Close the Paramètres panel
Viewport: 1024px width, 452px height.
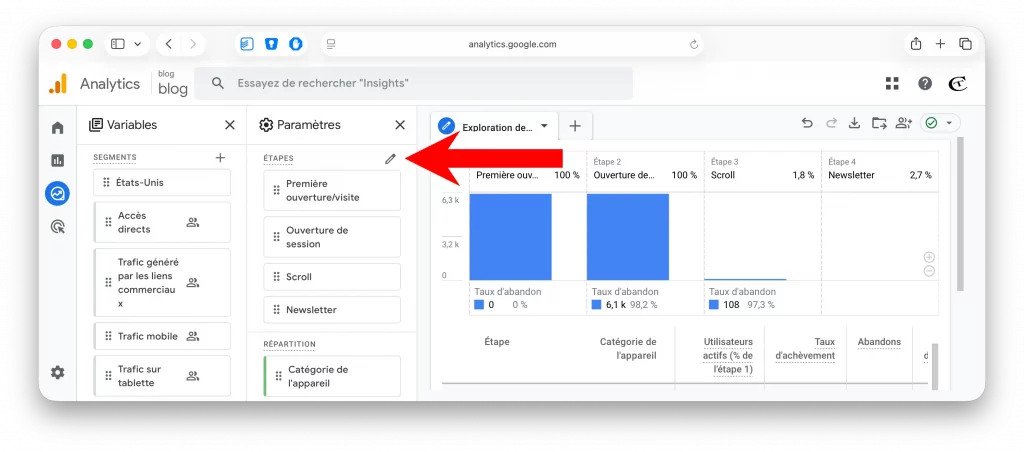[400, 125]
